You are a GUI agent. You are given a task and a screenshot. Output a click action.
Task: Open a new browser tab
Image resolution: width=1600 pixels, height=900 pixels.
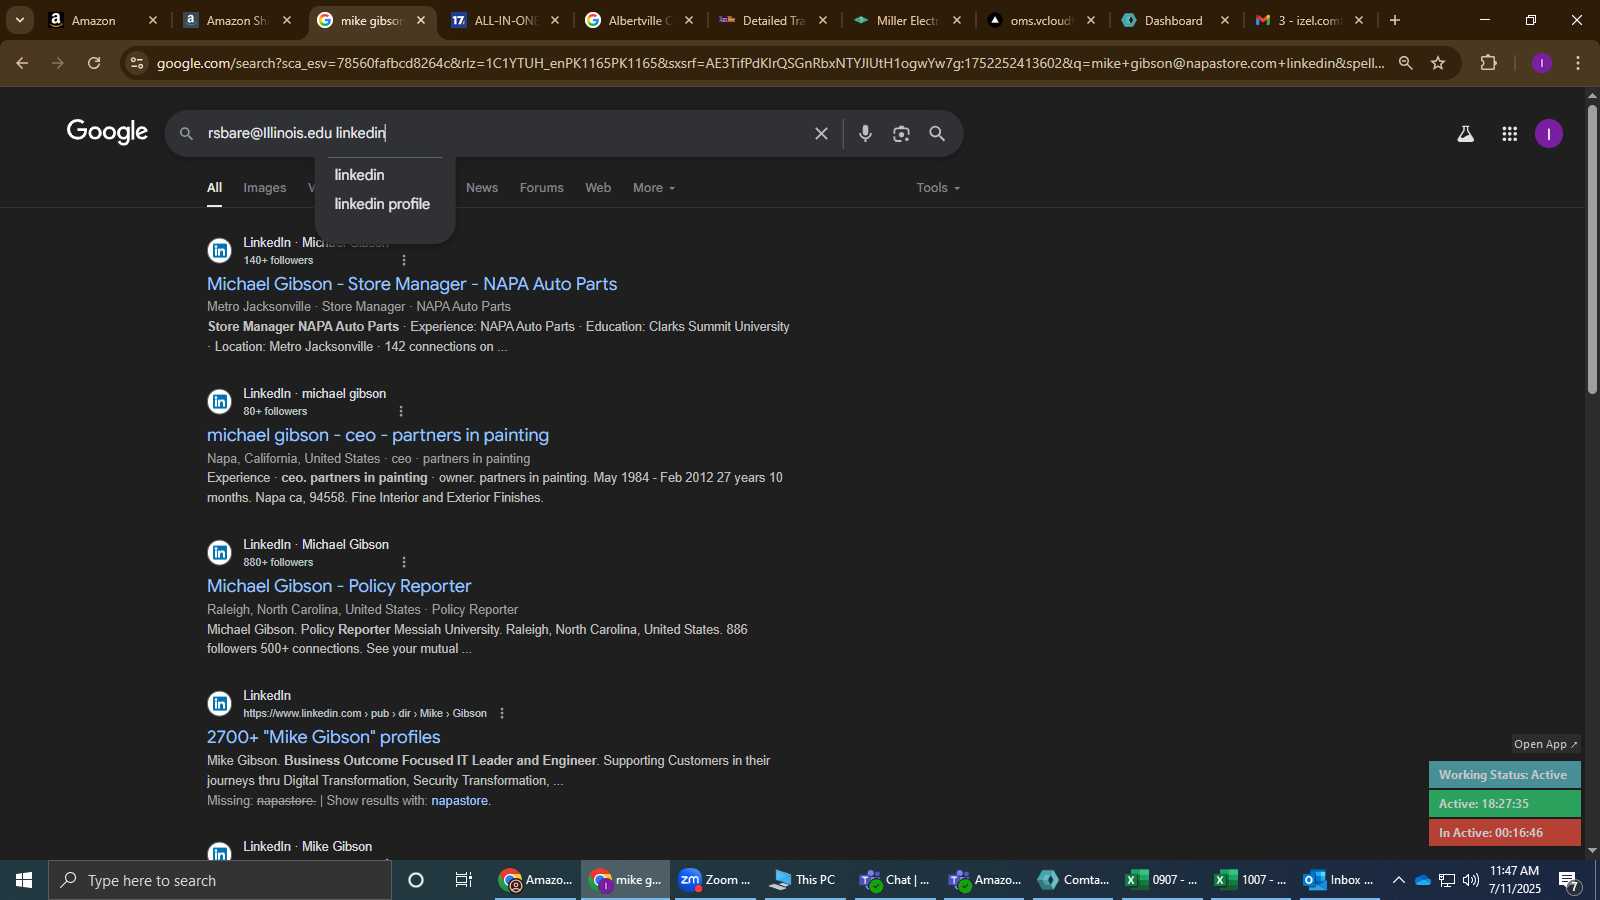point(1395,20)
